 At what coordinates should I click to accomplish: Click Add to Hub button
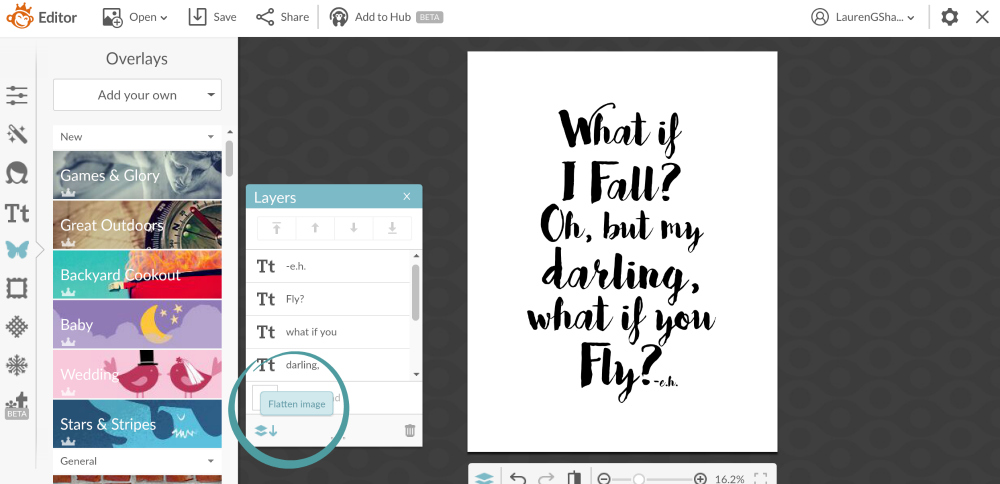386,17
